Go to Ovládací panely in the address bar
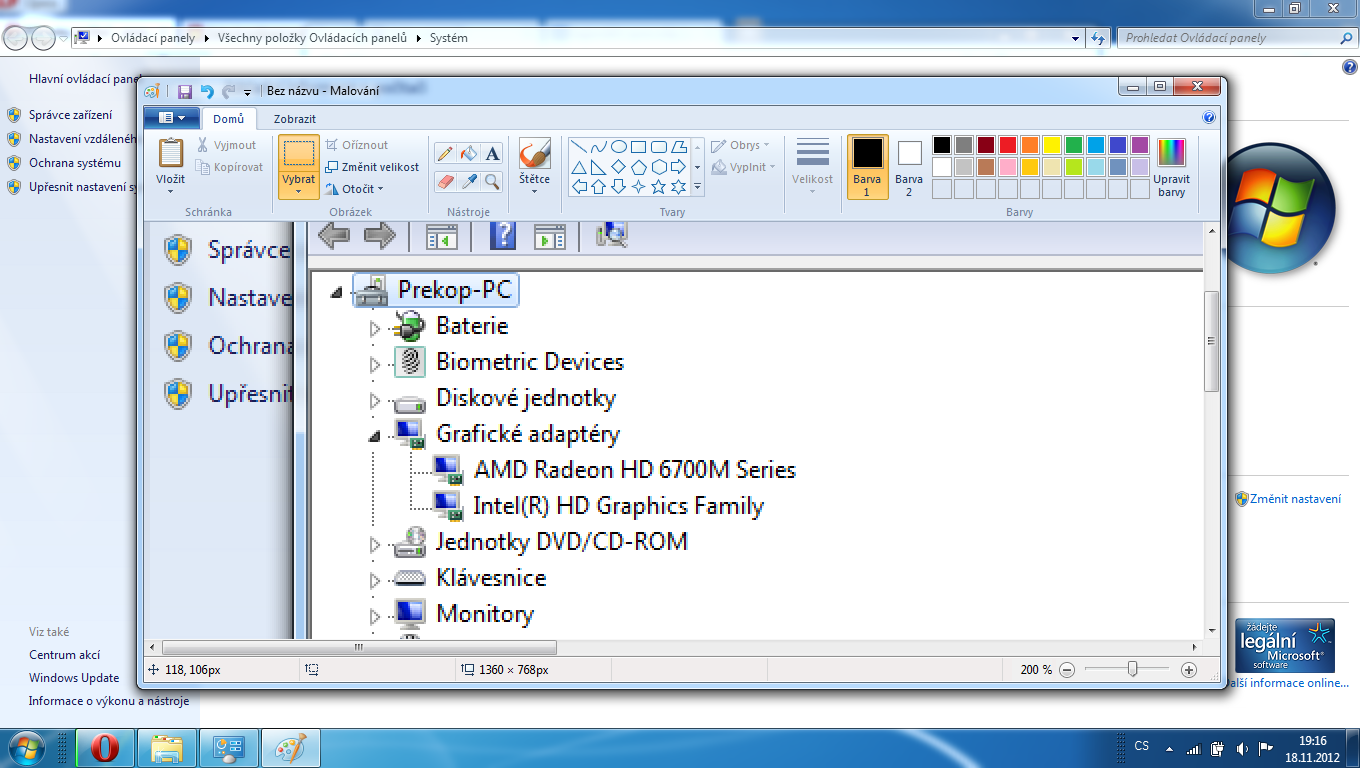This screenshot has height=768, width=1360. pos(154,38)
